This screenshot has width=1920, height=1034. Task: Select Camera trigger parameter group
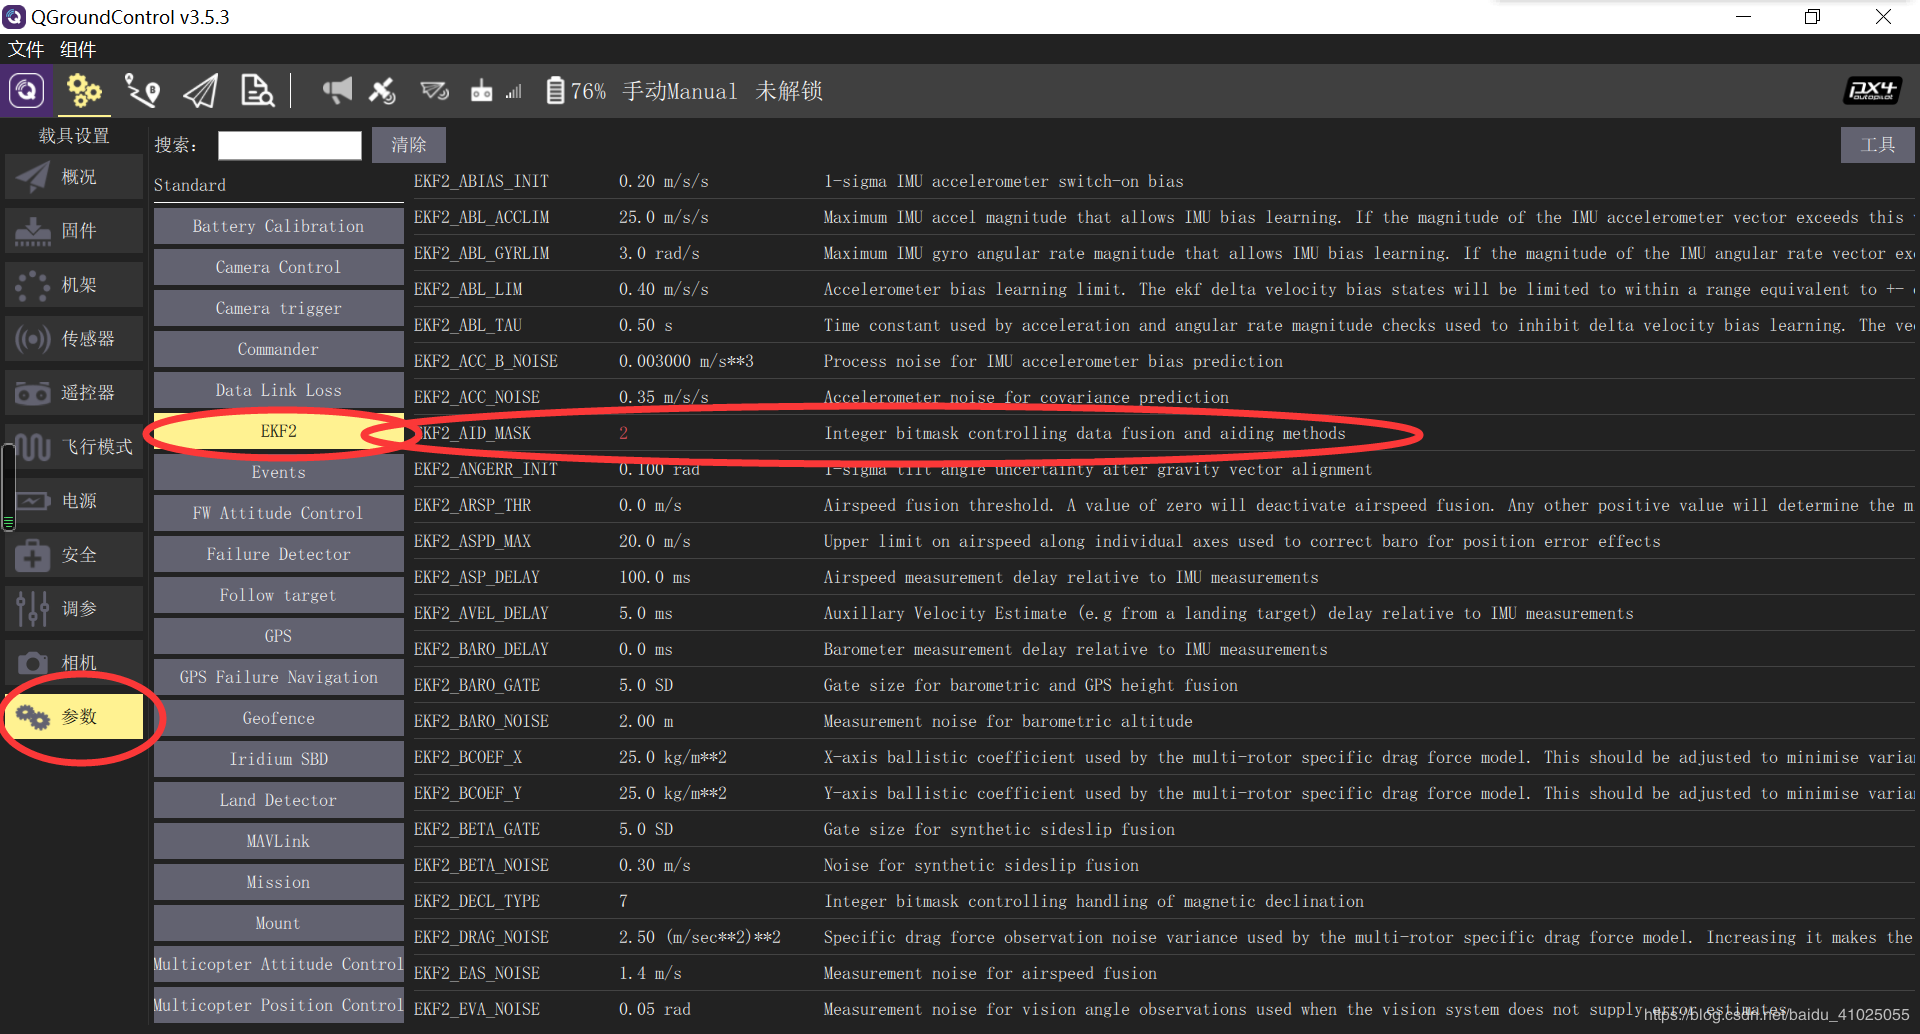point(278,308)
